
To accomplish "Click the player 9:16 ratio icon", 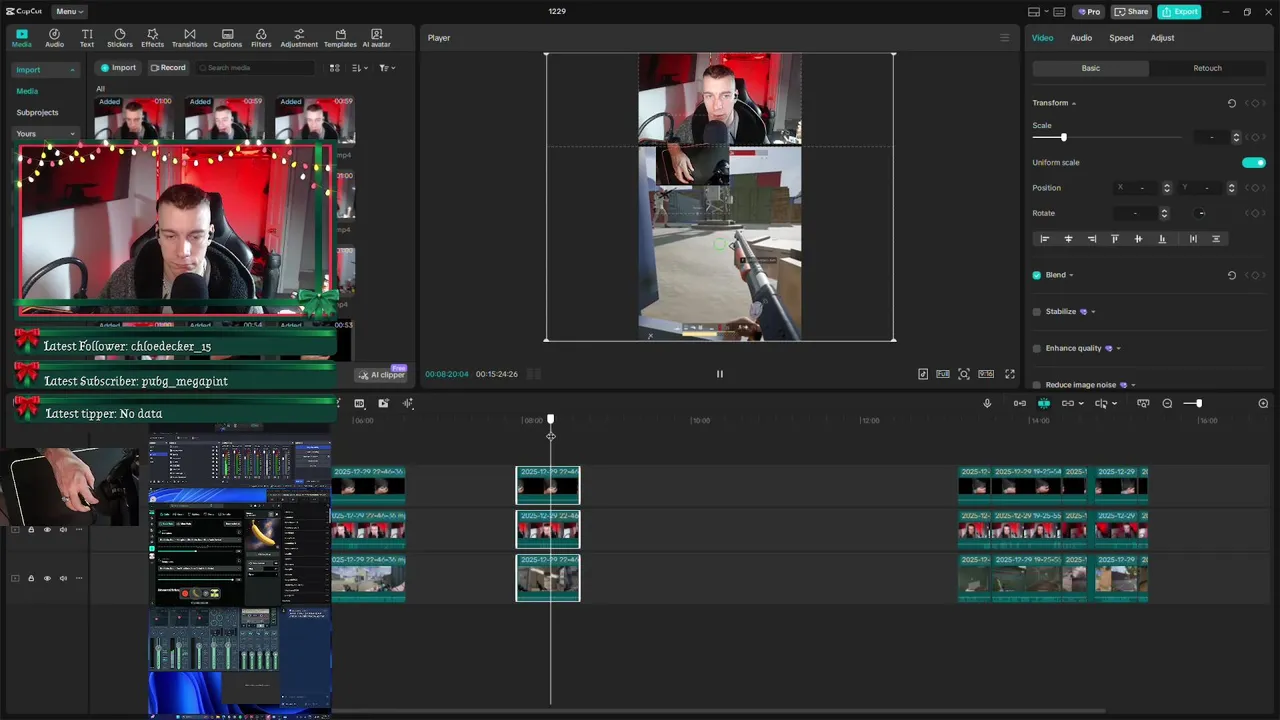I will [x=986, y=374].
